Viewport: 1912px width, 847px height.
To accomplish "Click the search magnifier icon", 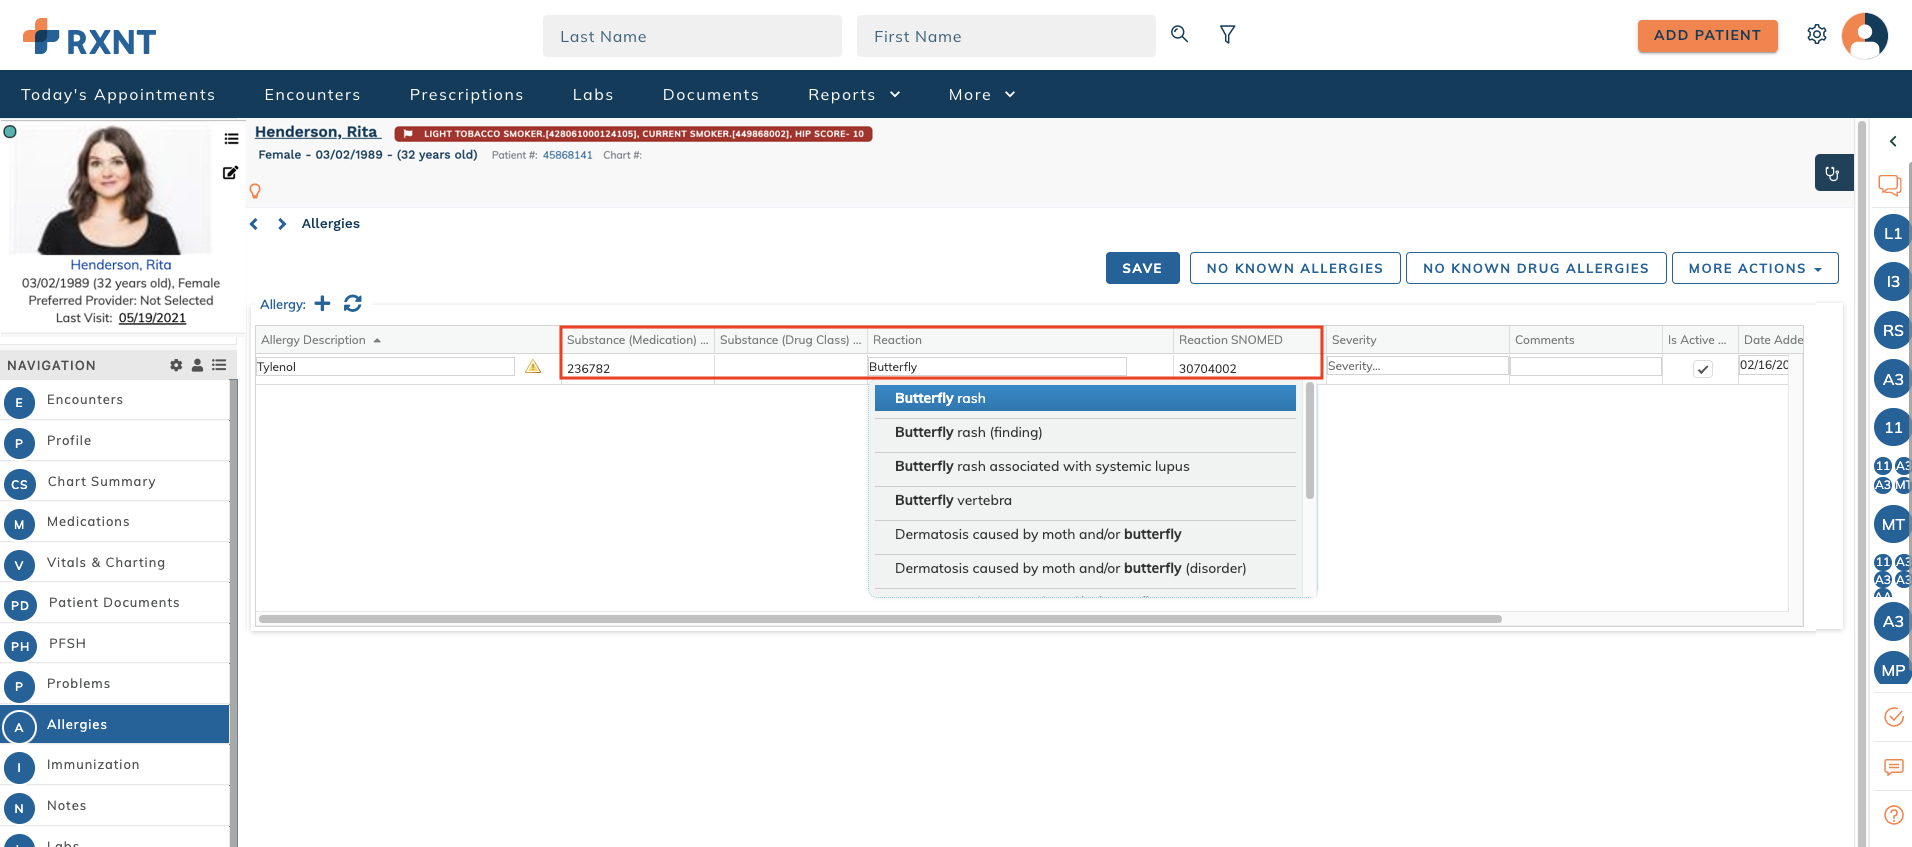I will tap(1180, 35).
